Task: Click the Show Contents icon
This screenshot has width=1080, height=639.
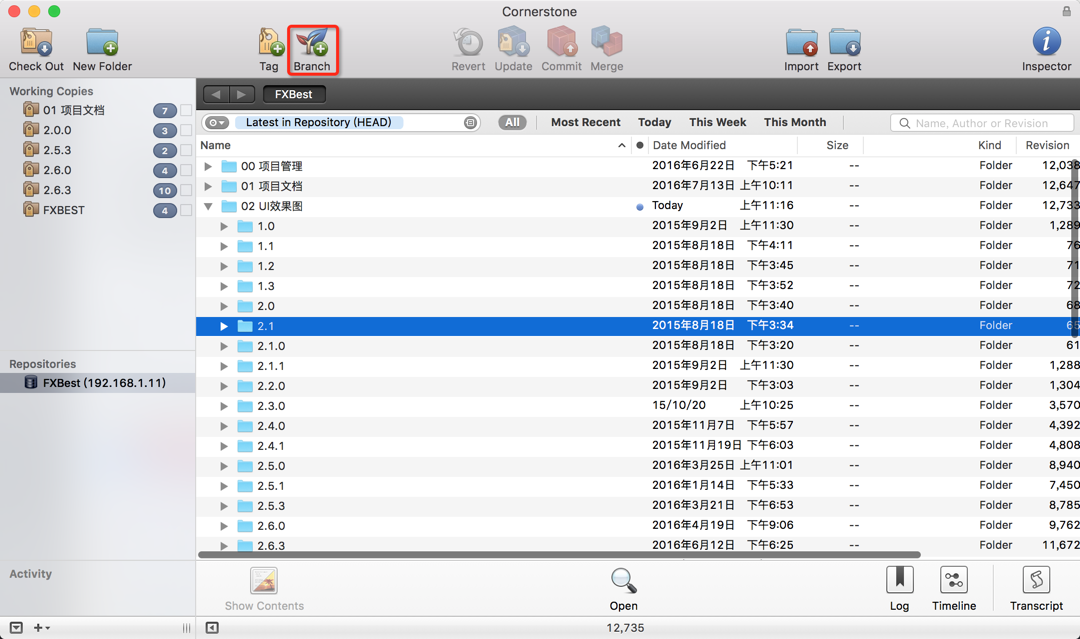Action: [x=264, y=580]
